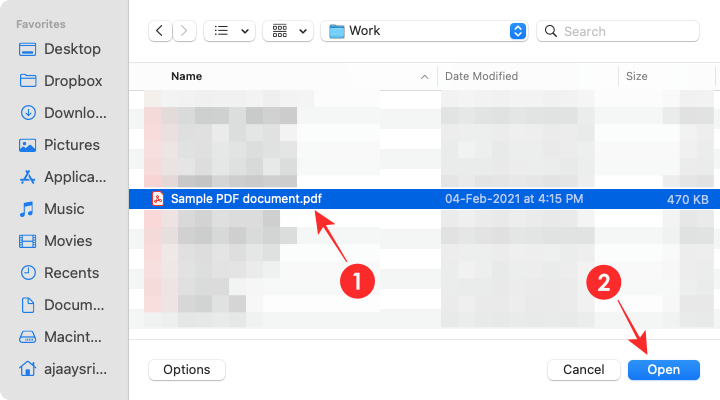This screenshot has height=400, width=720.
Task: Click the Cancel button
Action: pyautogui.click(x=583, y=370)
